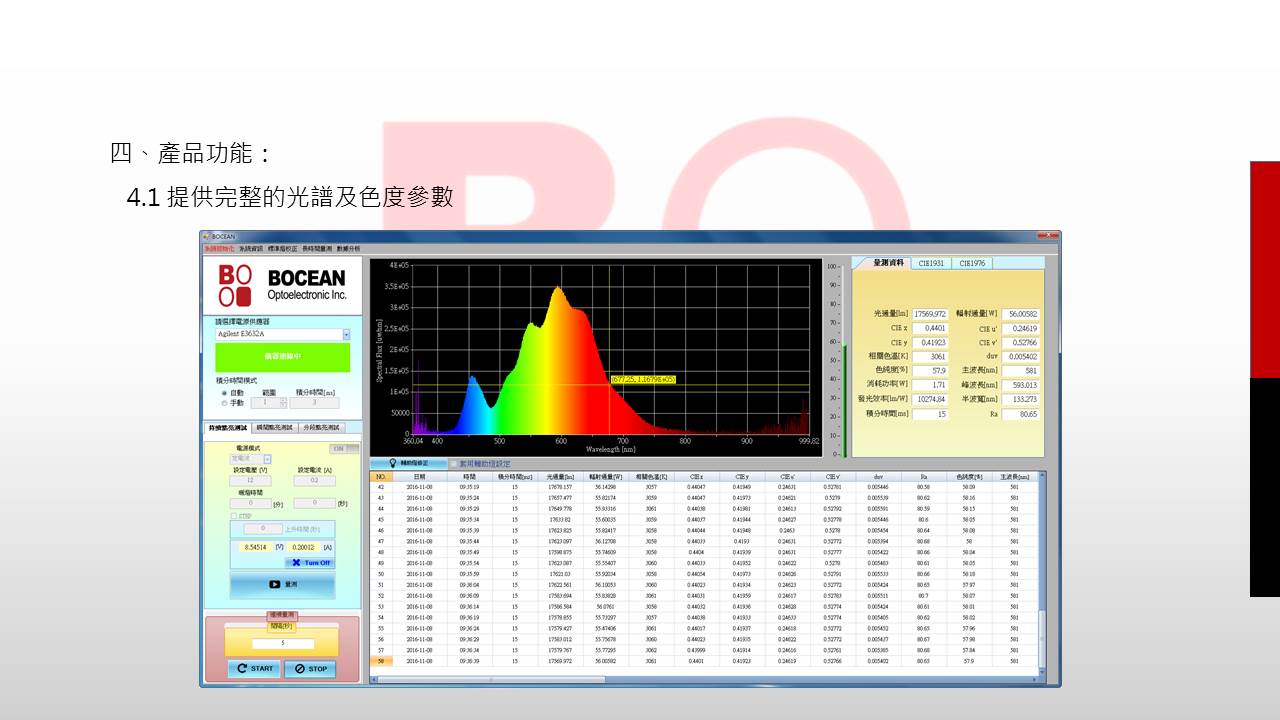The width and height of the screenshot is (1280, 720).
Task: Enable the 套用輔助燈設定 checkbox
Action: [453, 464]
